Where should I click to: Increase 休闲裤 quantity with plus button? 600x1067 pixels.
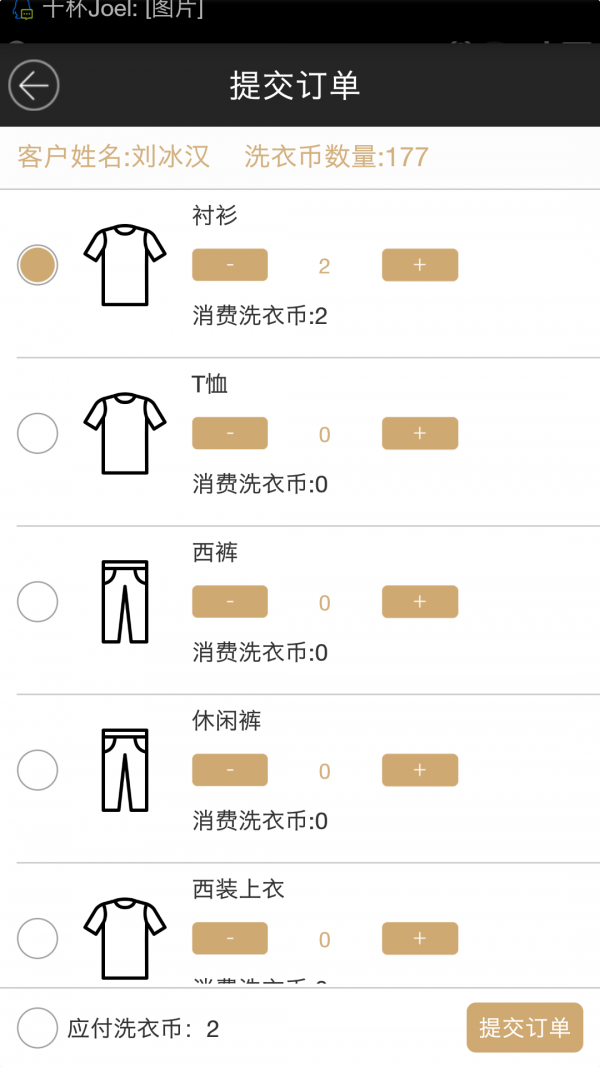pyautogui.click(x=419, y=770)
